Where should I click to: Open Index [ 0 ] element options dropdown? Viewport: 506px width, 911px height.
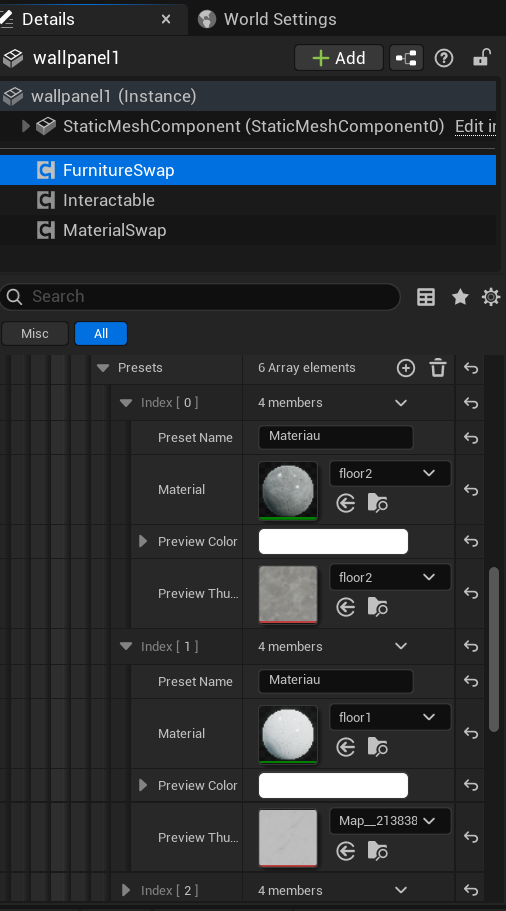tap(401, 403)
